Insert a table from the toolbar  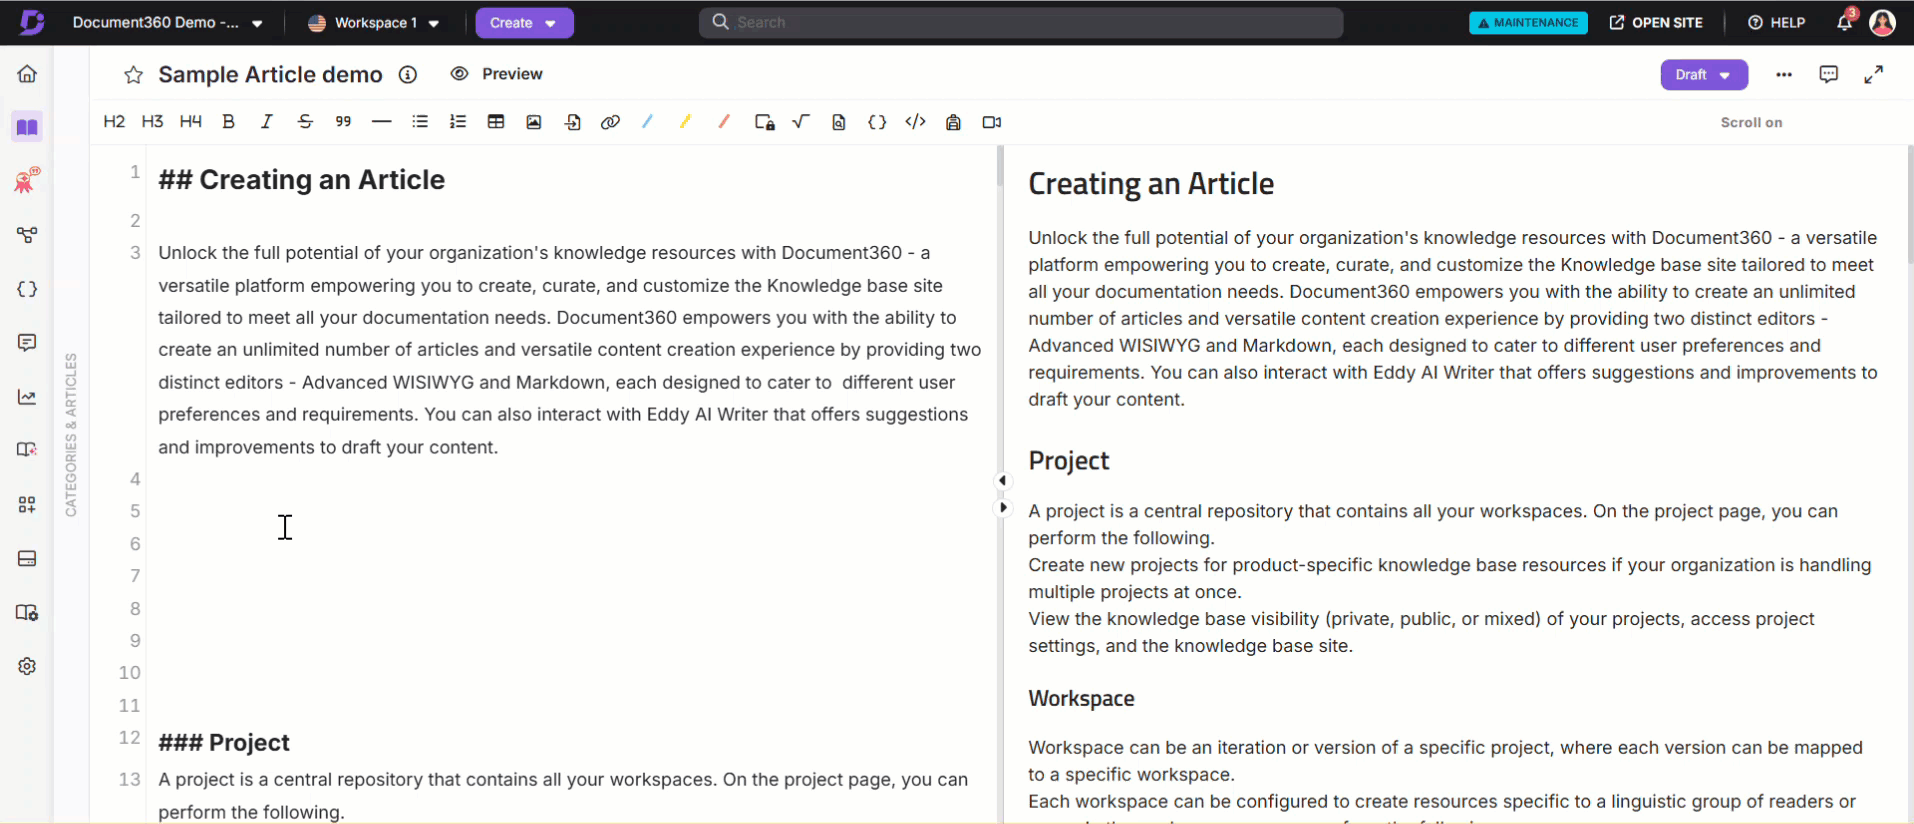pyautogui.click(x=496, y=122)
